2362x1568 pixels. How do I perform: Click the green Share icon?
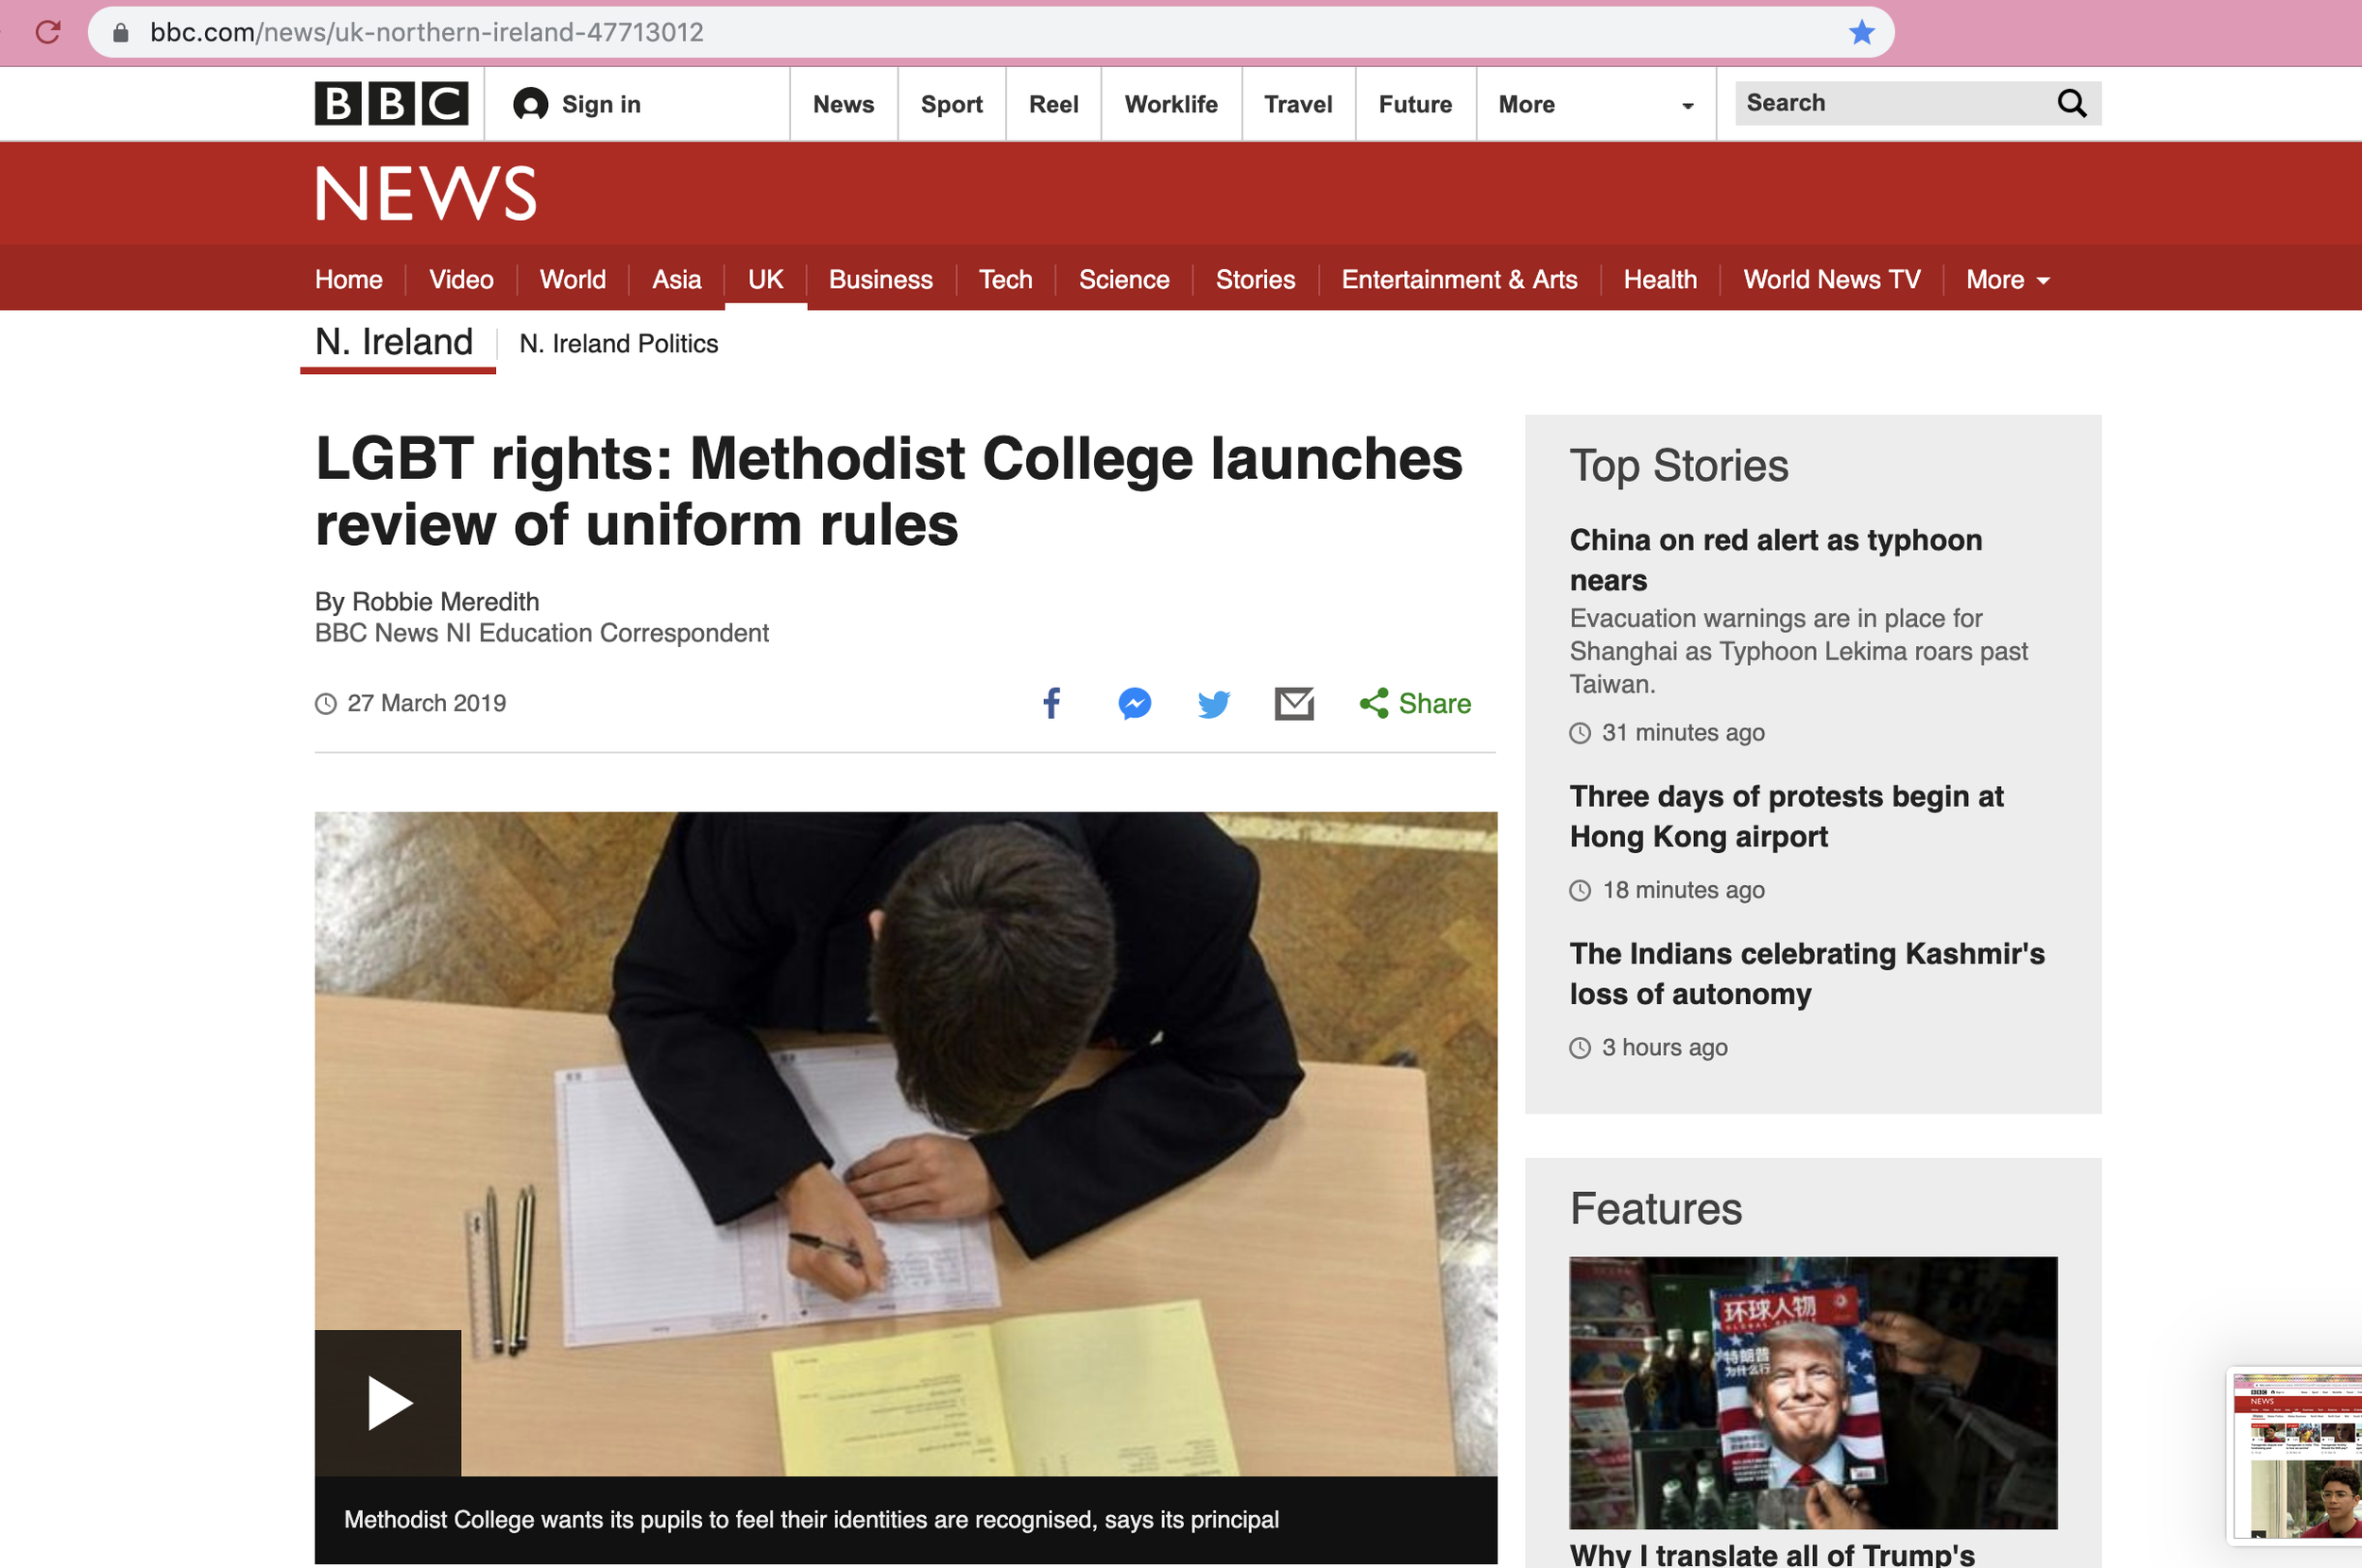point(1374,703)
